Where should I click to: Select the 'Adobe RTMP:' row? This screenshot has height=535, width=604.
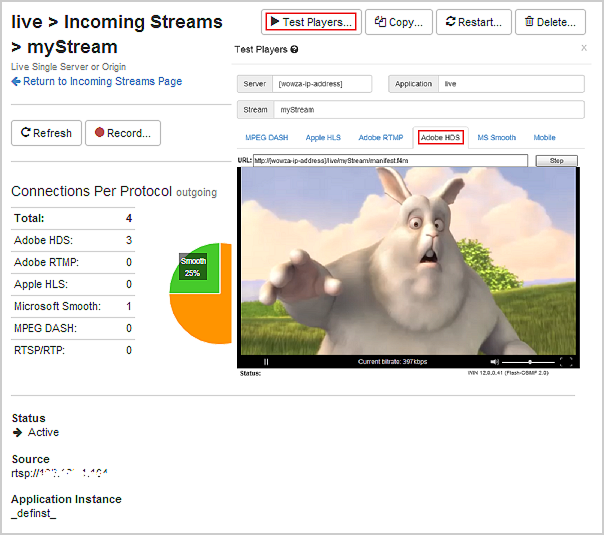coord(73,262)
